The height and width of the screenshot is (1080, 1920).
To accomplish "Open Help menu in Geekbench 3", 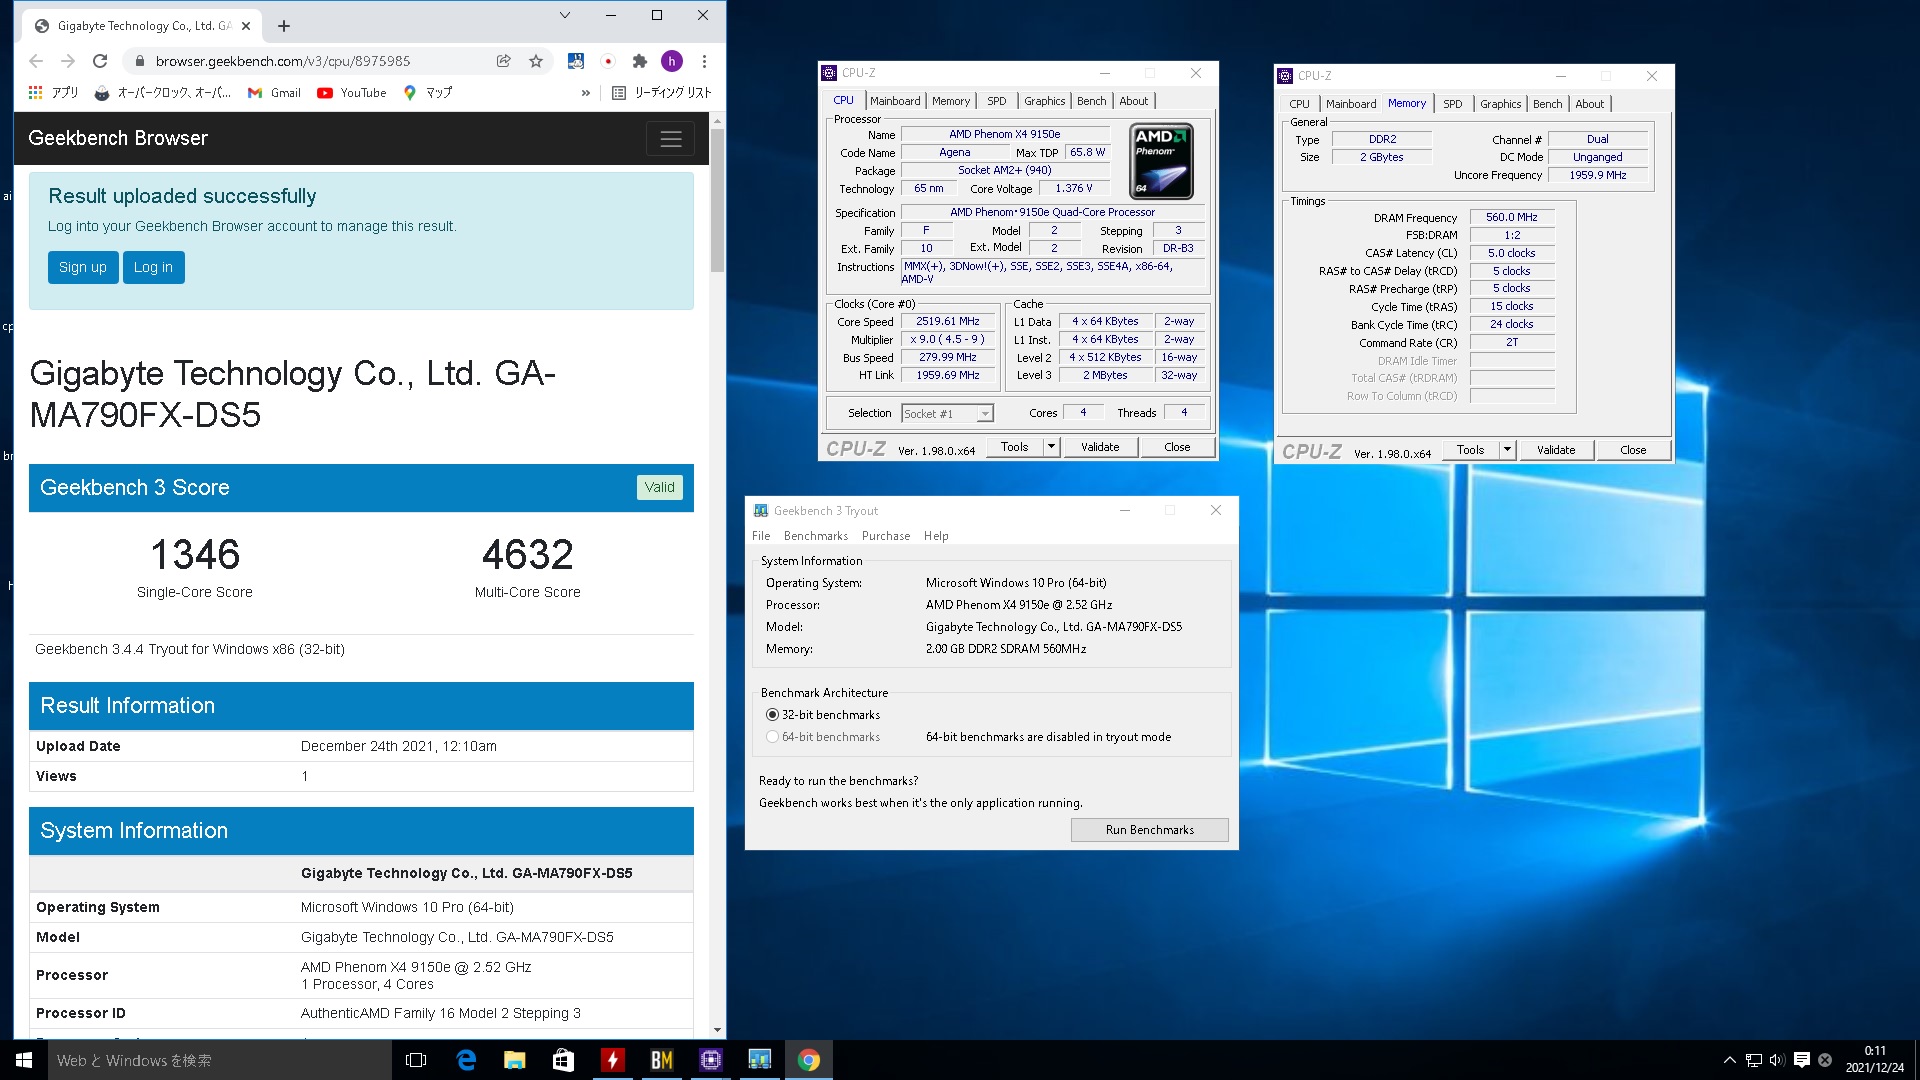I will [936, 536].
